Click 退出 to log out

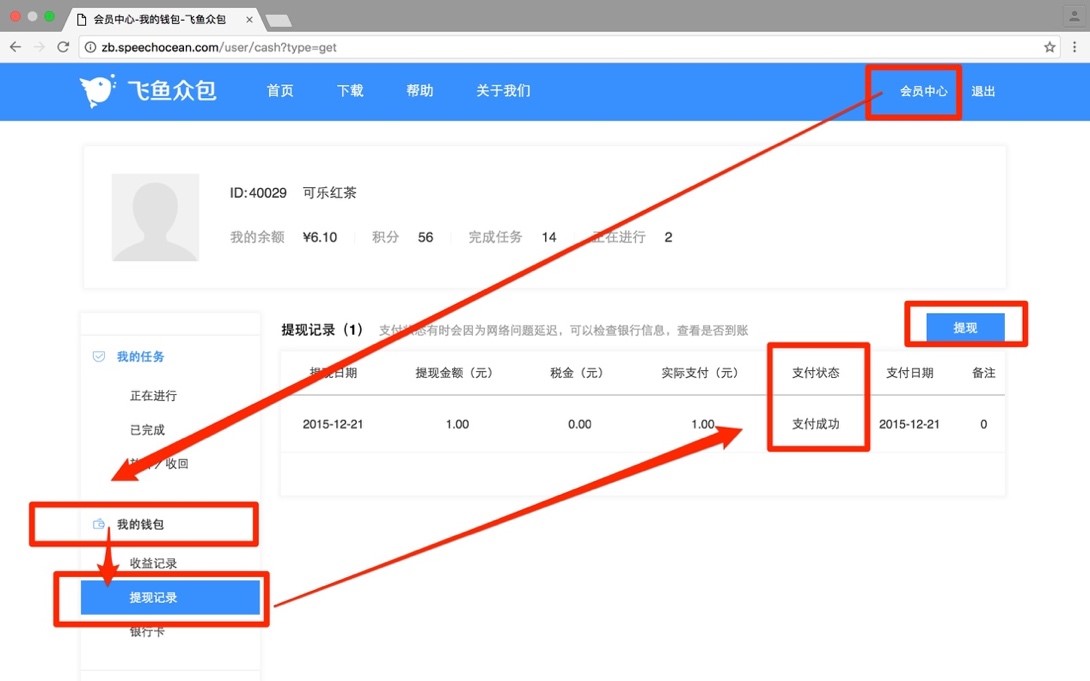click(x=984, y=91)
